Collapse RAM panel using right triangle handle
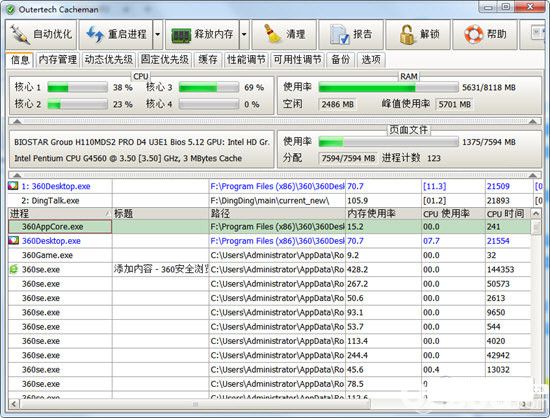The width and height of the screenshot is (550, 418). tap(532, 121)
